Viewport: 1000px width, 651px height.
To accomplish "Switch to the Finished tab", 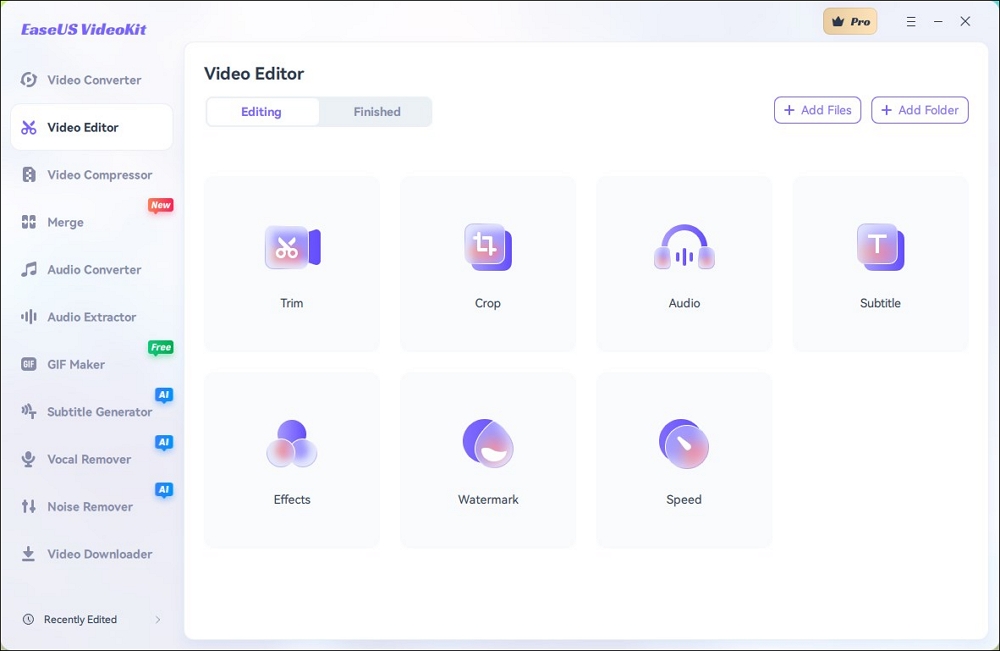I will [x=375, y=111].
